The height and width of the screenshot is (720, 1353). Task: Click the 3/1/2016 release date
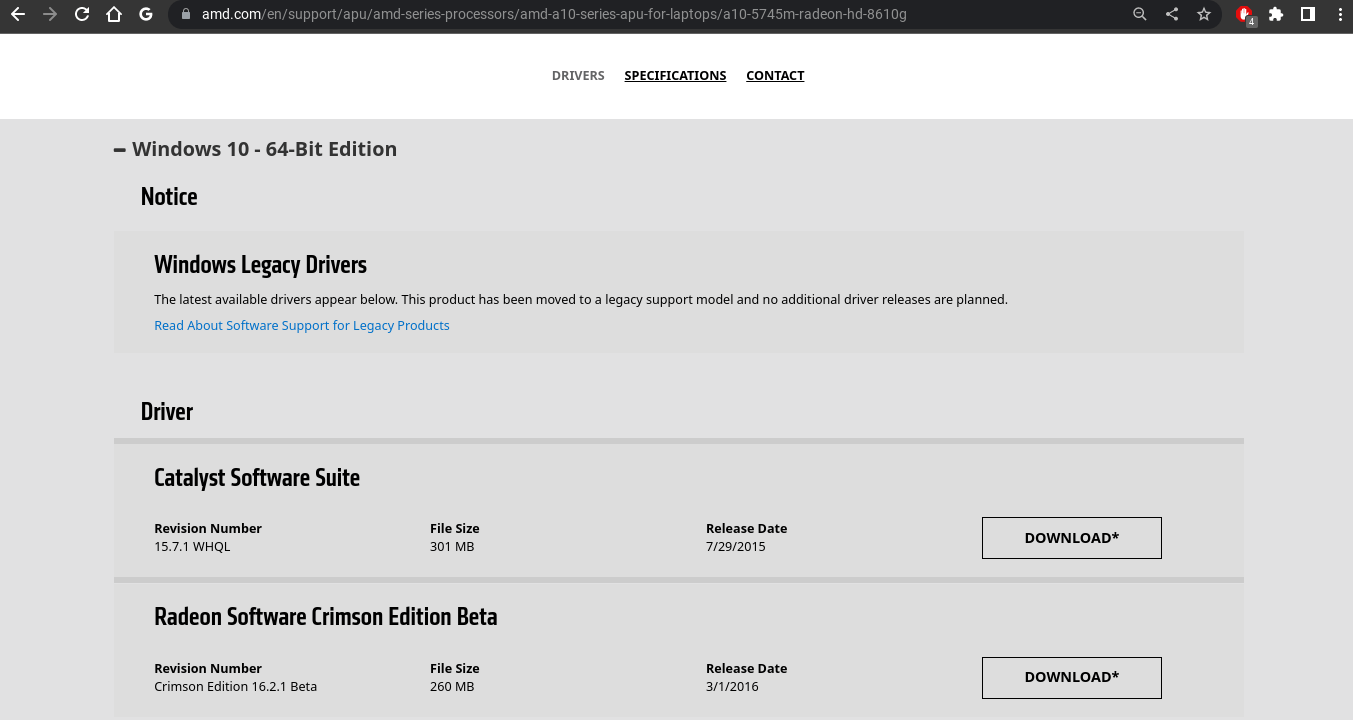[732, 687]
